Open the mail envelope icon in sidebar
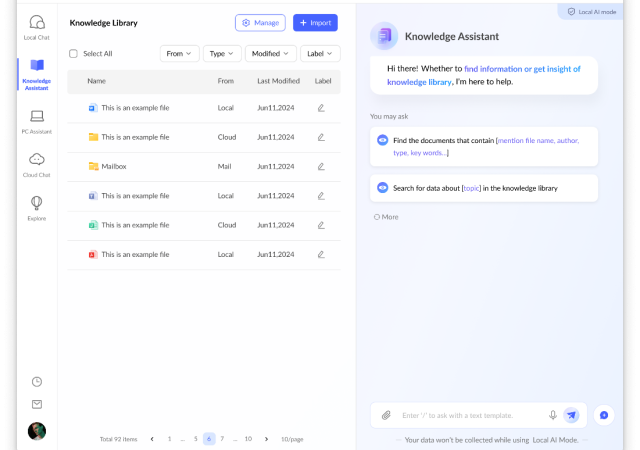Image resolution: width=640 pixels, height=450 pixels. pos(37,404)
